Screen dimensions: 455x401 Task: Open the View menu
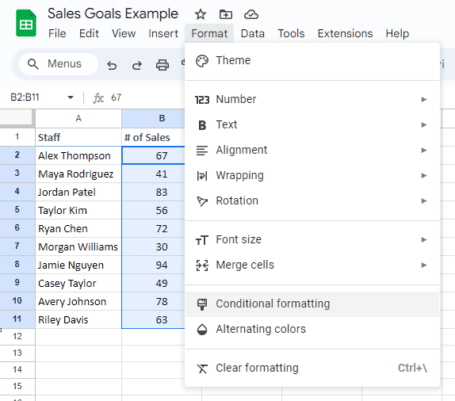[x=123, y=33]
